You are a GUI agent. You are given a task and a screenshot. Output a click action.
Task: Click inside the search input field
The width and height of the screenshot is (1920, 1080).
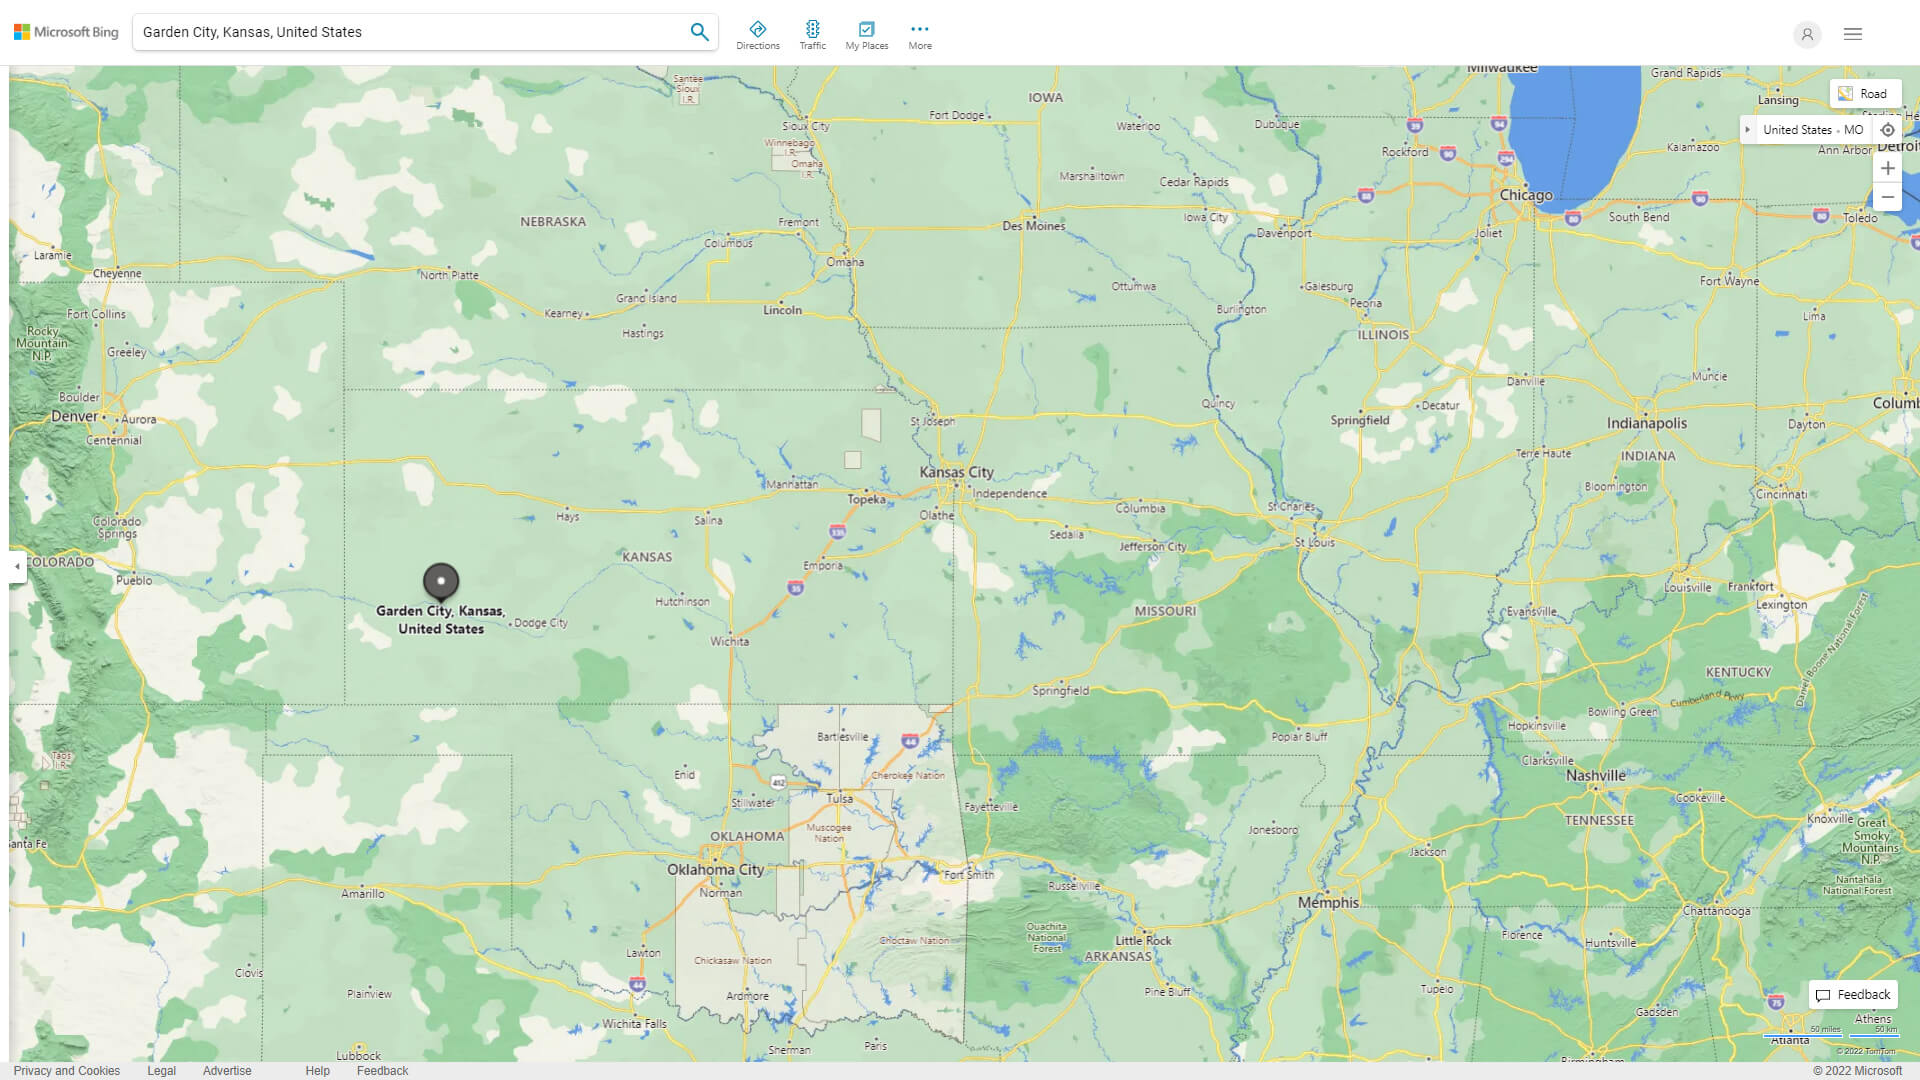(x=400, y=31)
